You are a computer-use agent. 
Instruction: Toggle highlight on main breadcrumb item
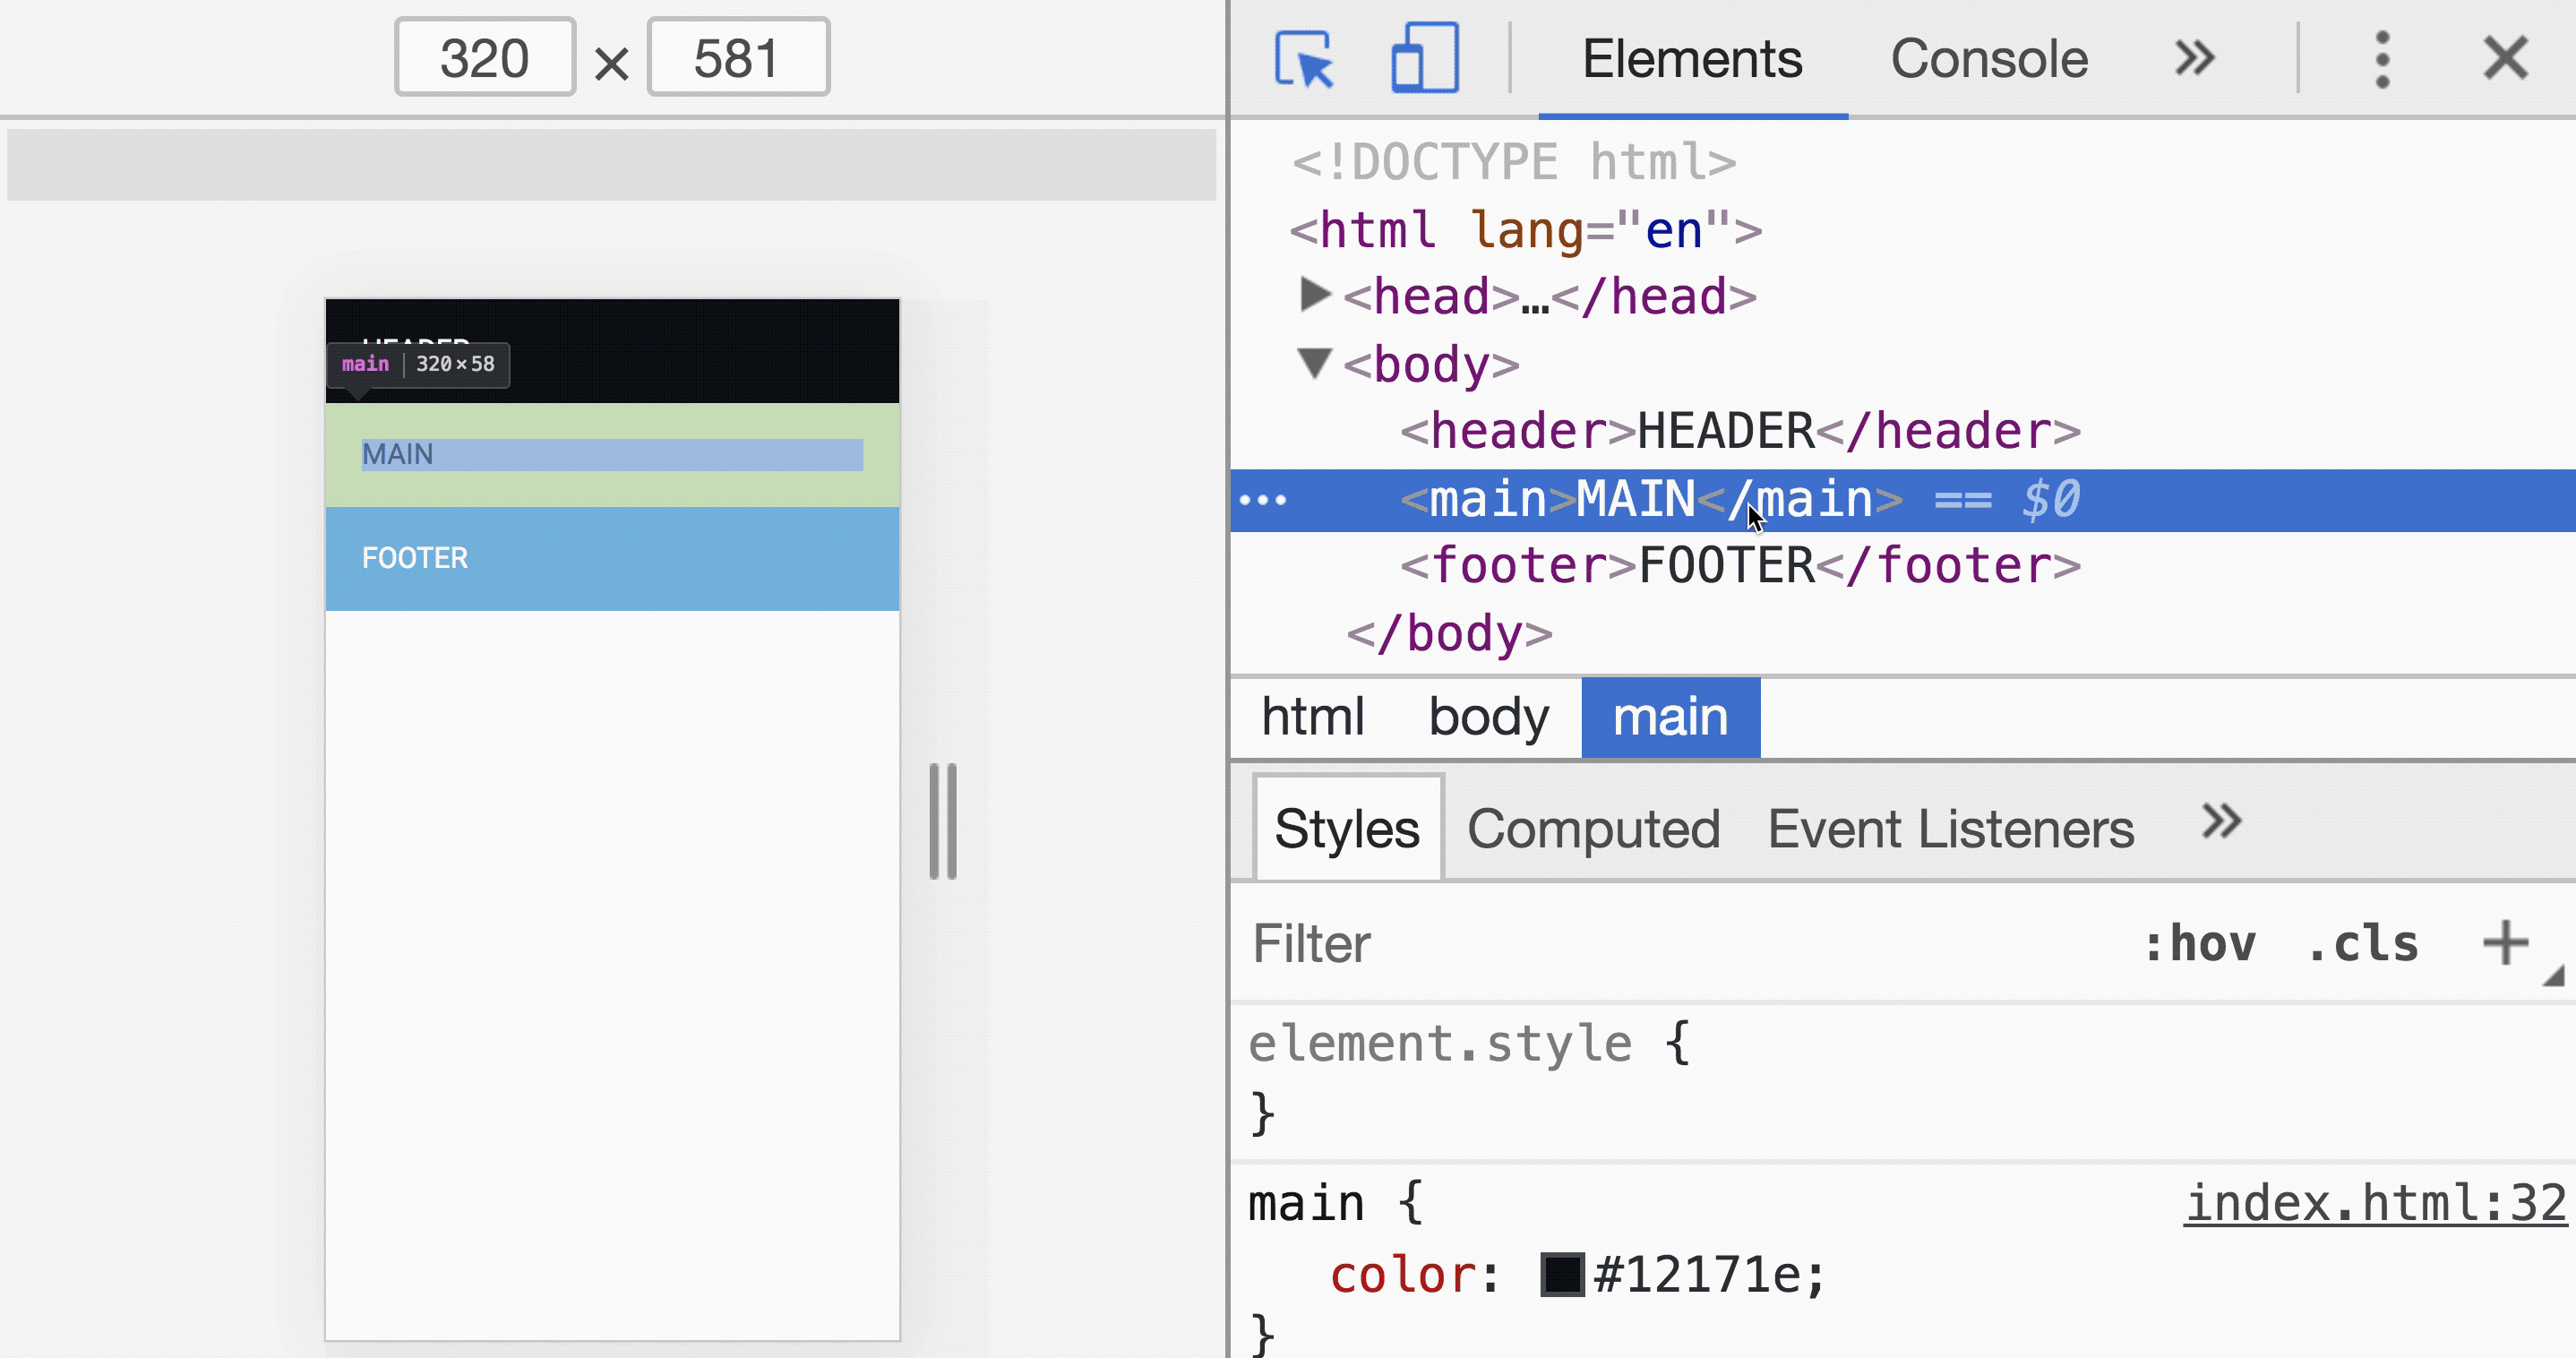tap(1670, 716)
